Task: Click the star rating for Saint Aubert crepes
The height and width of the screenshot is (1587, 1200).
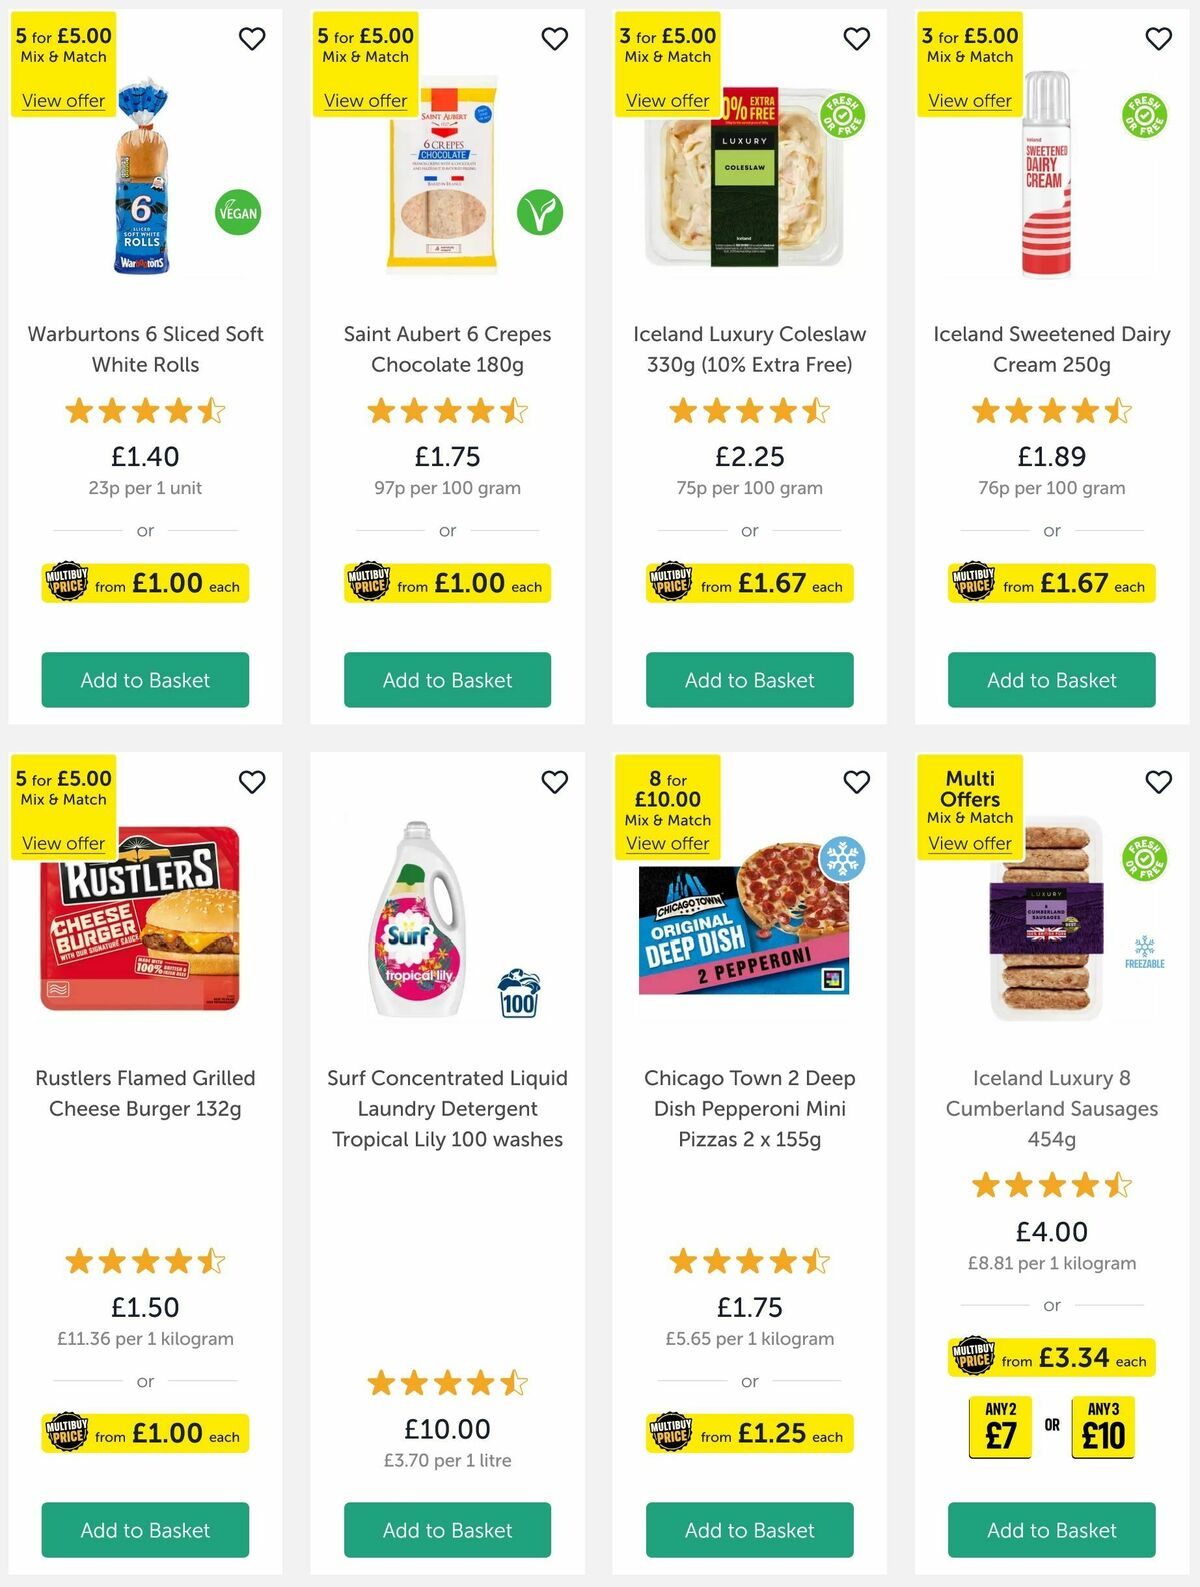Action: [x=447, y=410]
